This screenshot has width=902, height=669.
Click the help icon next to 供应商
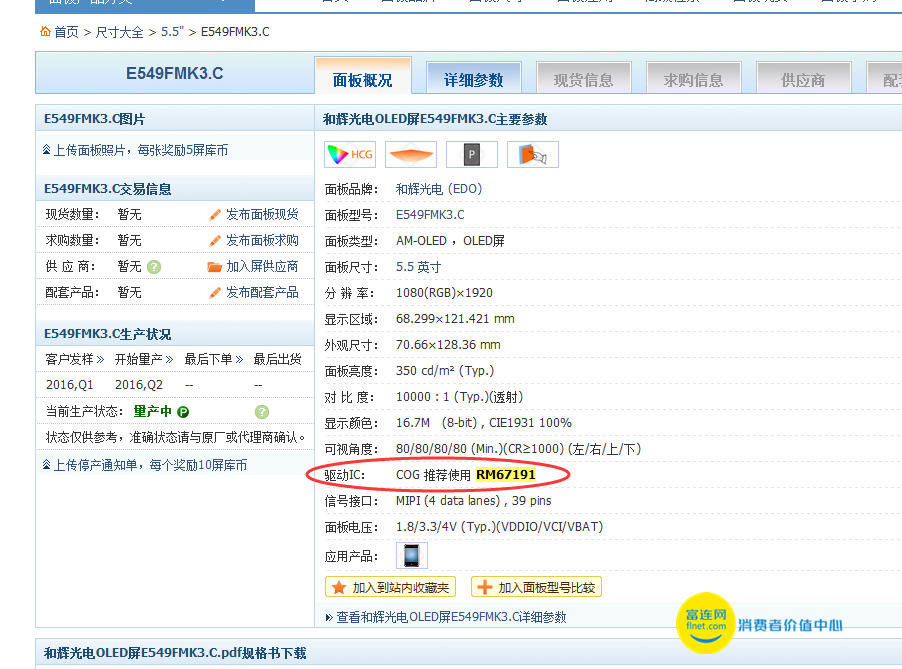[154, 267]
